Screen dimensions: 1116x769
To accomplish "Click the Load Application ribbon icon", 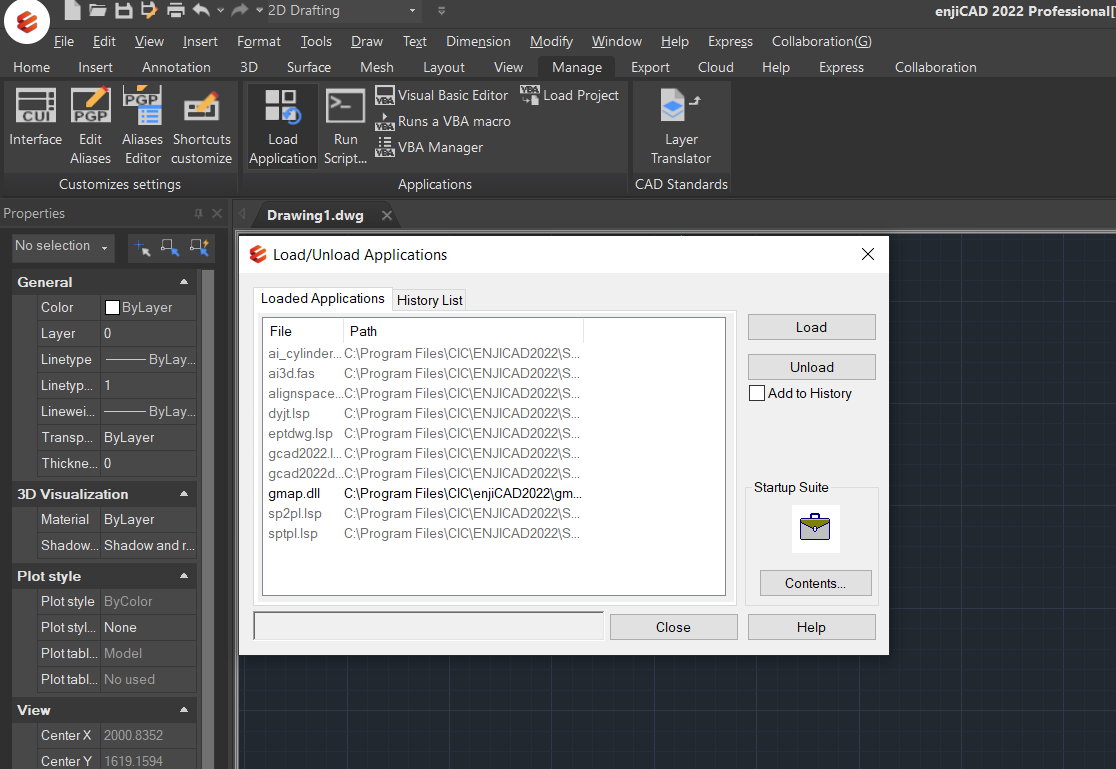I will (x=283, y=127).
